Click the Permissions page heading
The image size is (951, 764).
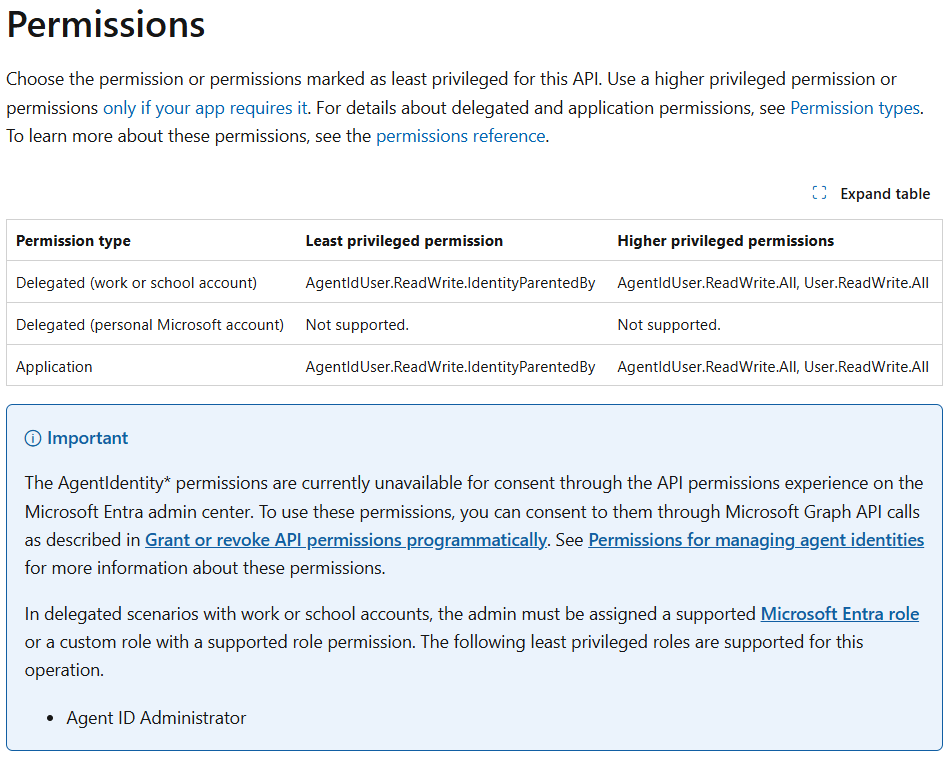click(106, 25)
